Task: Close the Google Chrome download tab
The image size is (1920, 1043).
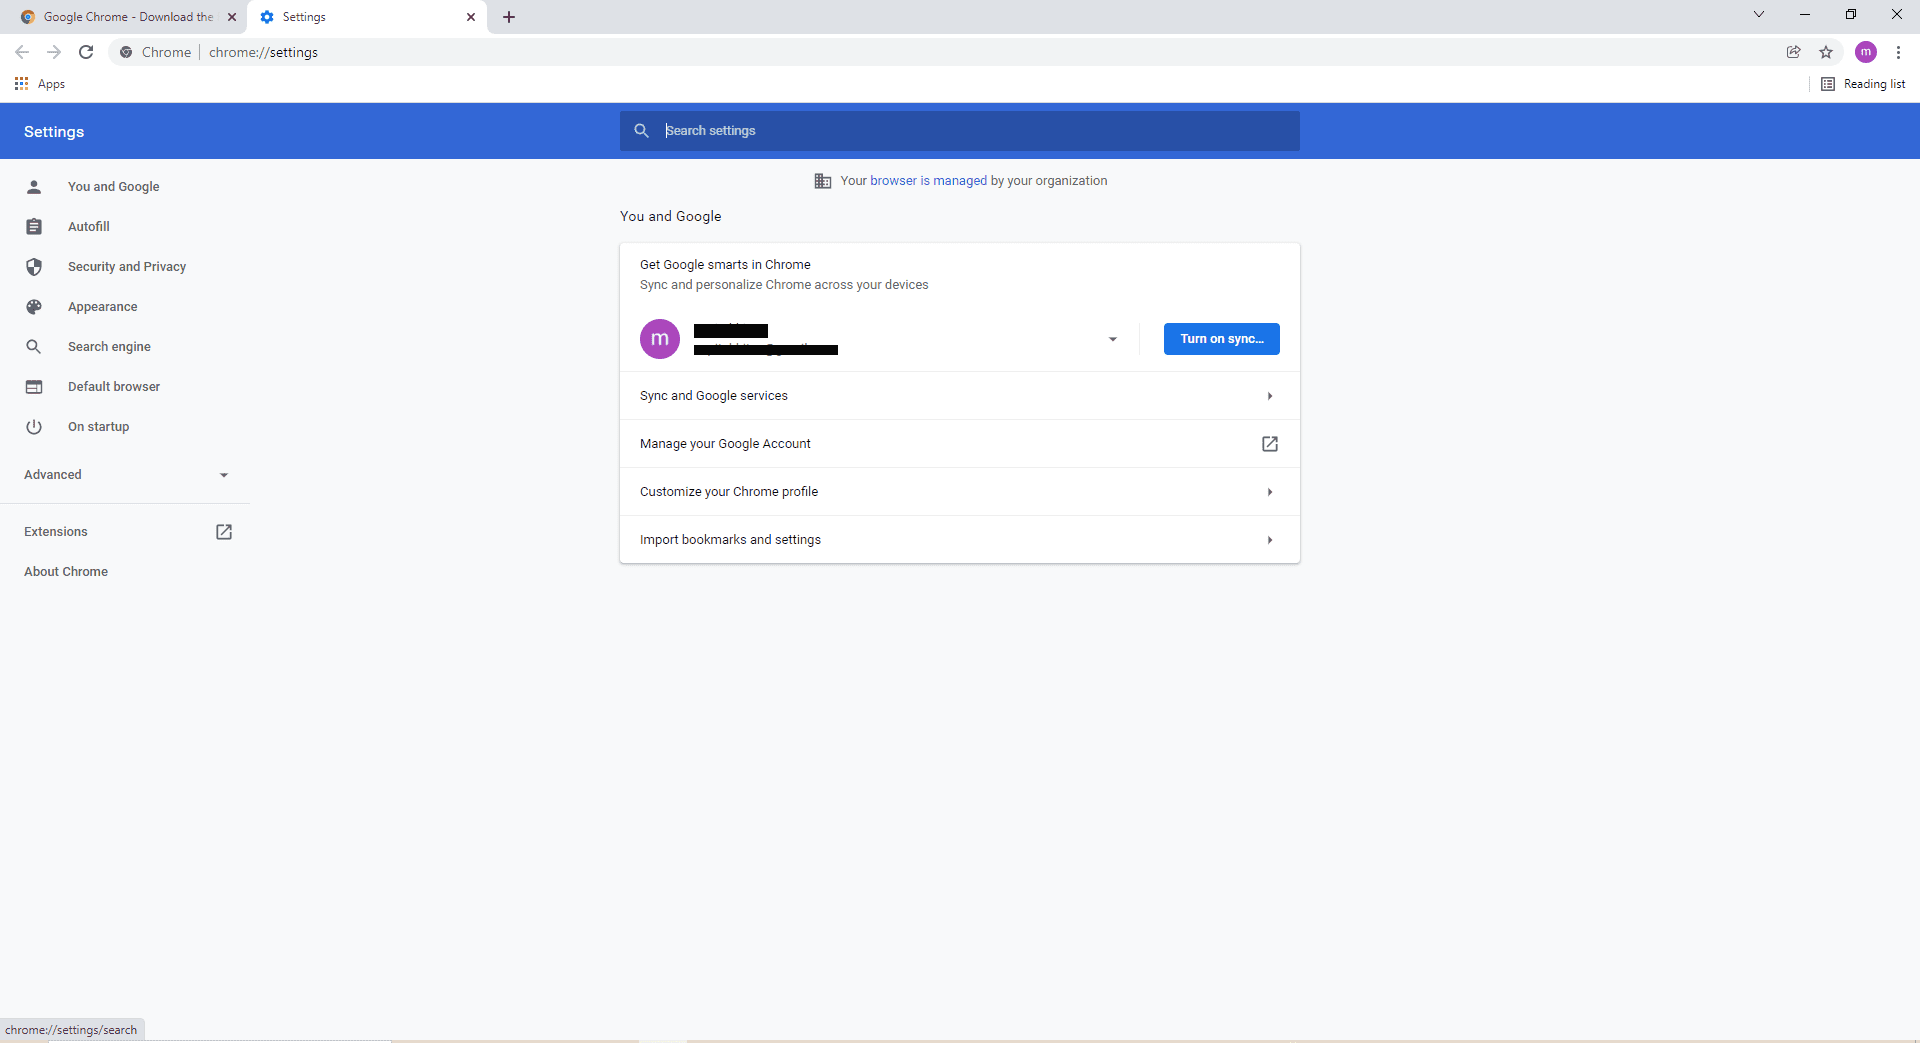Action: point(232,17)
